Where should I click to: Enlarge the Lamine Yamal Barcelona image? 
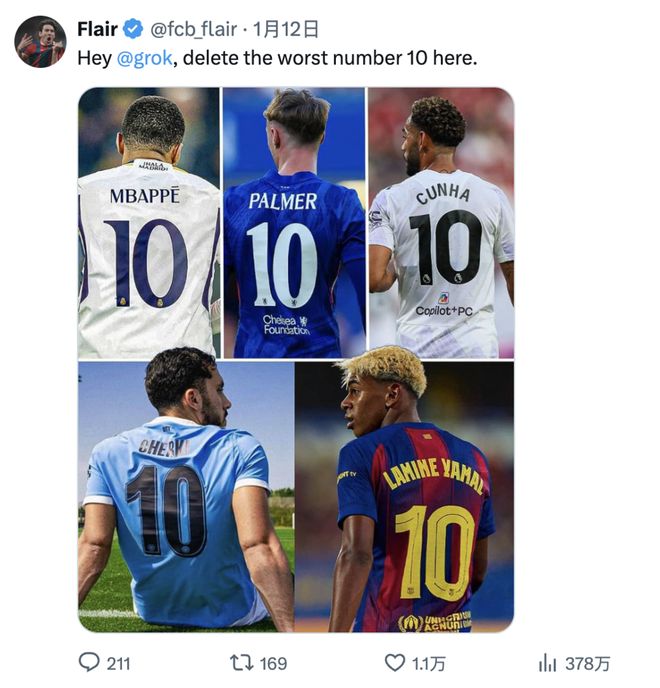404,496
